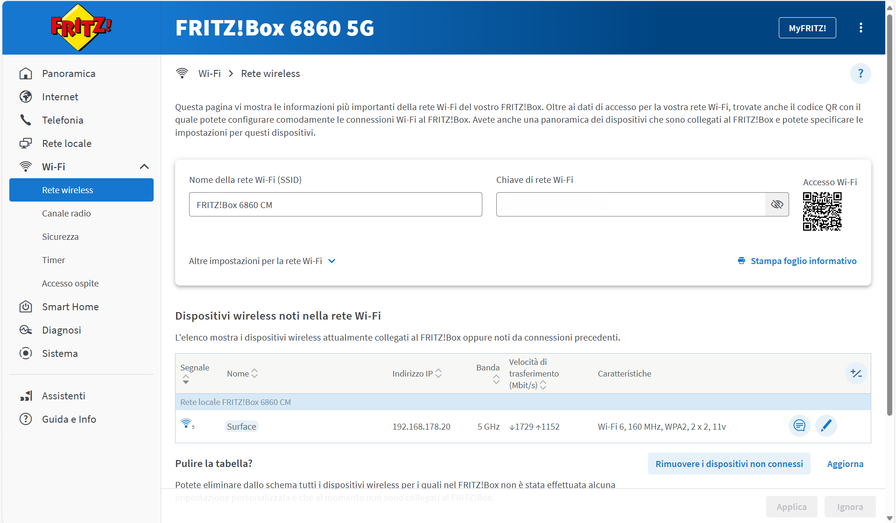Open the three-dot options menu
896x523 pixels.
[861, 27]
